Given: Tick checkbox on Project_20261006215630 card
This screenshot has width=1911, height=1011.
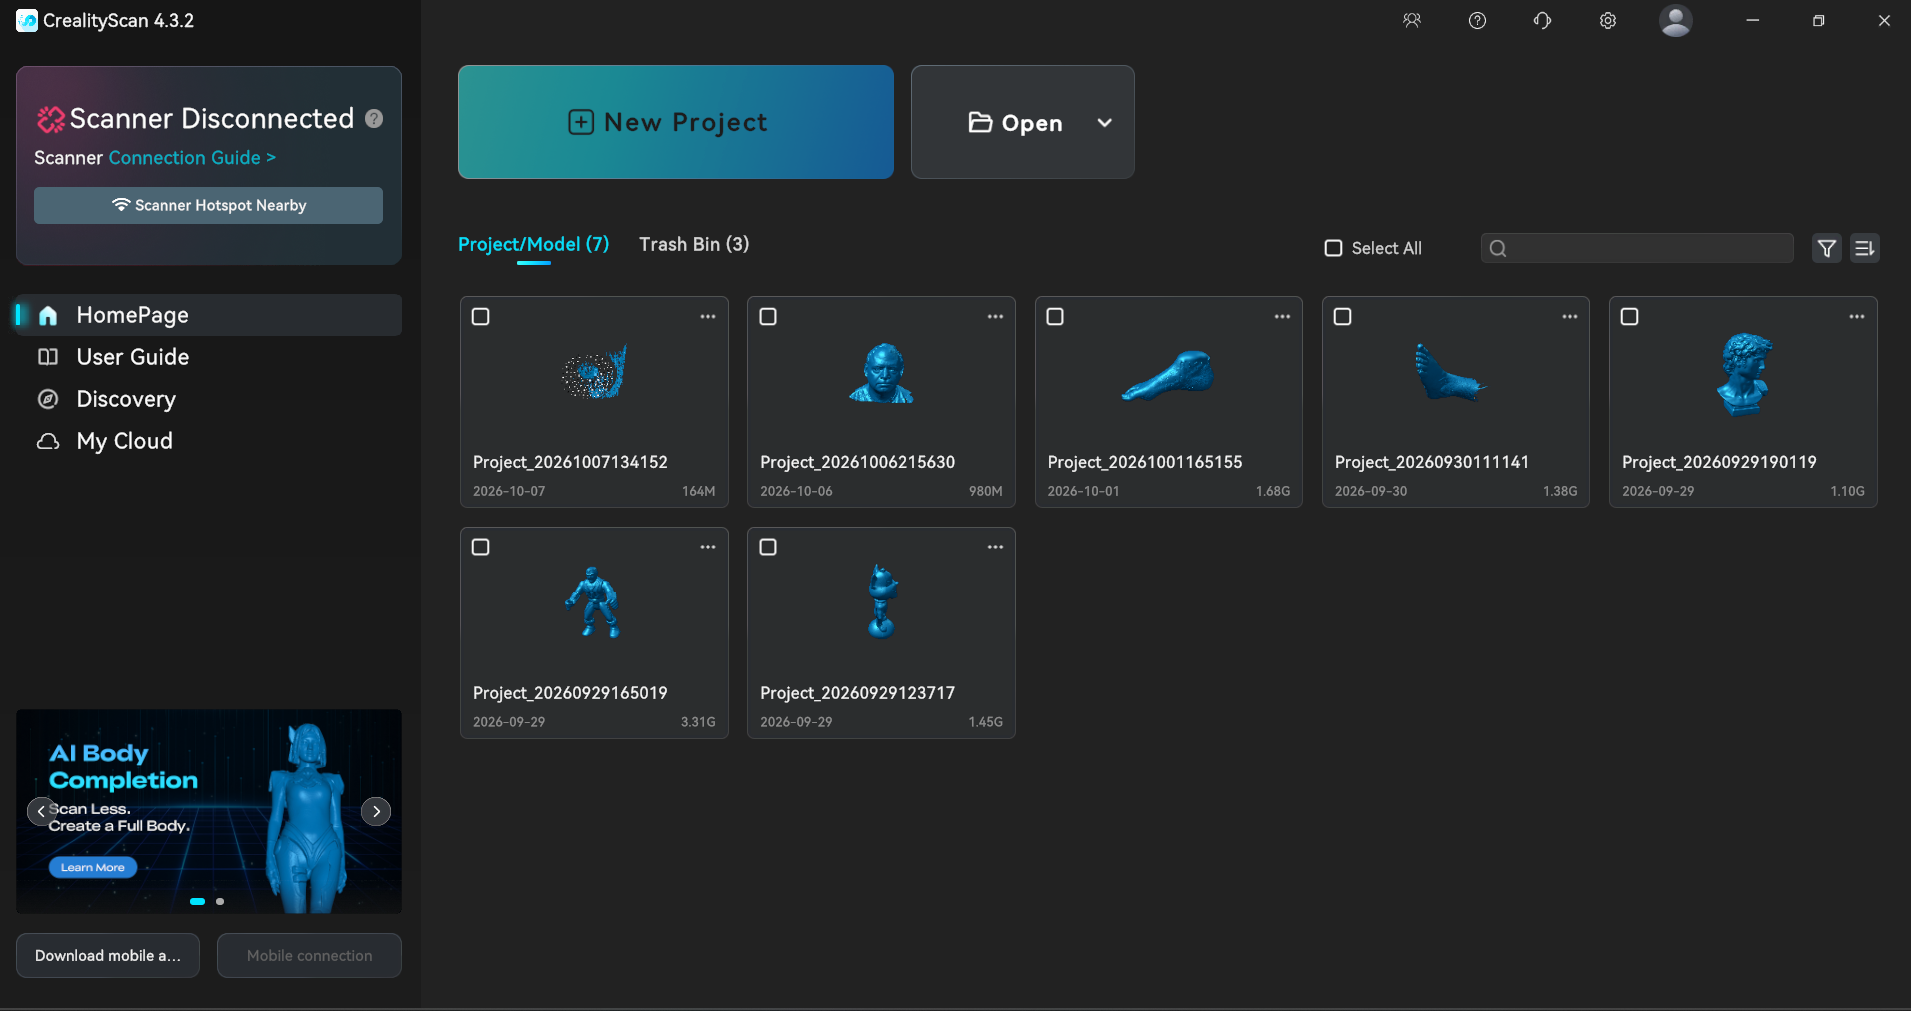Looking at the screenshot, I should [768, 317].
